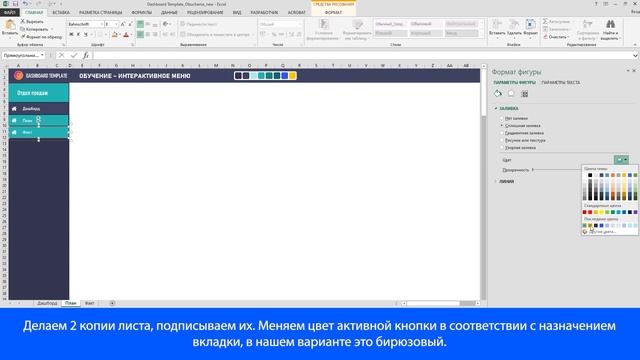Click the fill color bucket in ribbon
Image resolution: width=640 pixels, height=360 pixels.
coord(115,35)
